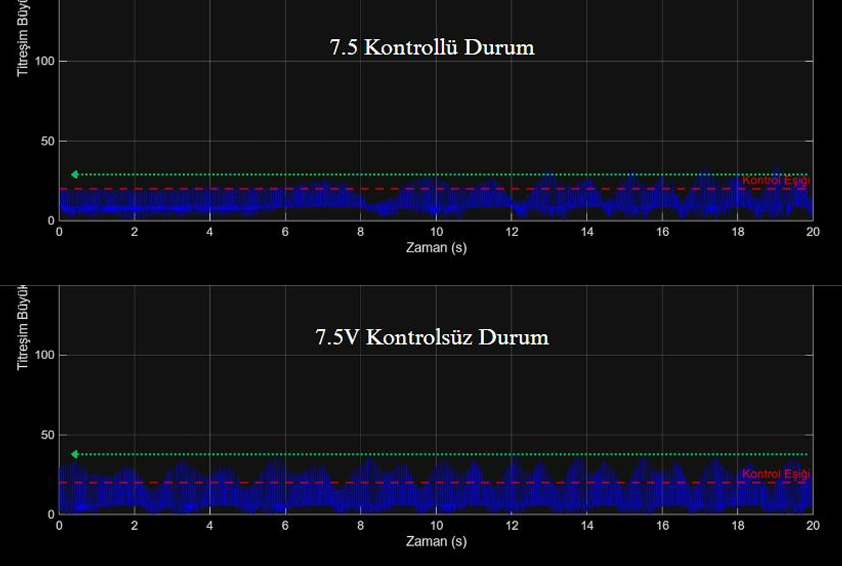Click the red "Kontrol Eşiği" label in top plot
The height and width of the screenshot is (566, 842).
point(775,181)
